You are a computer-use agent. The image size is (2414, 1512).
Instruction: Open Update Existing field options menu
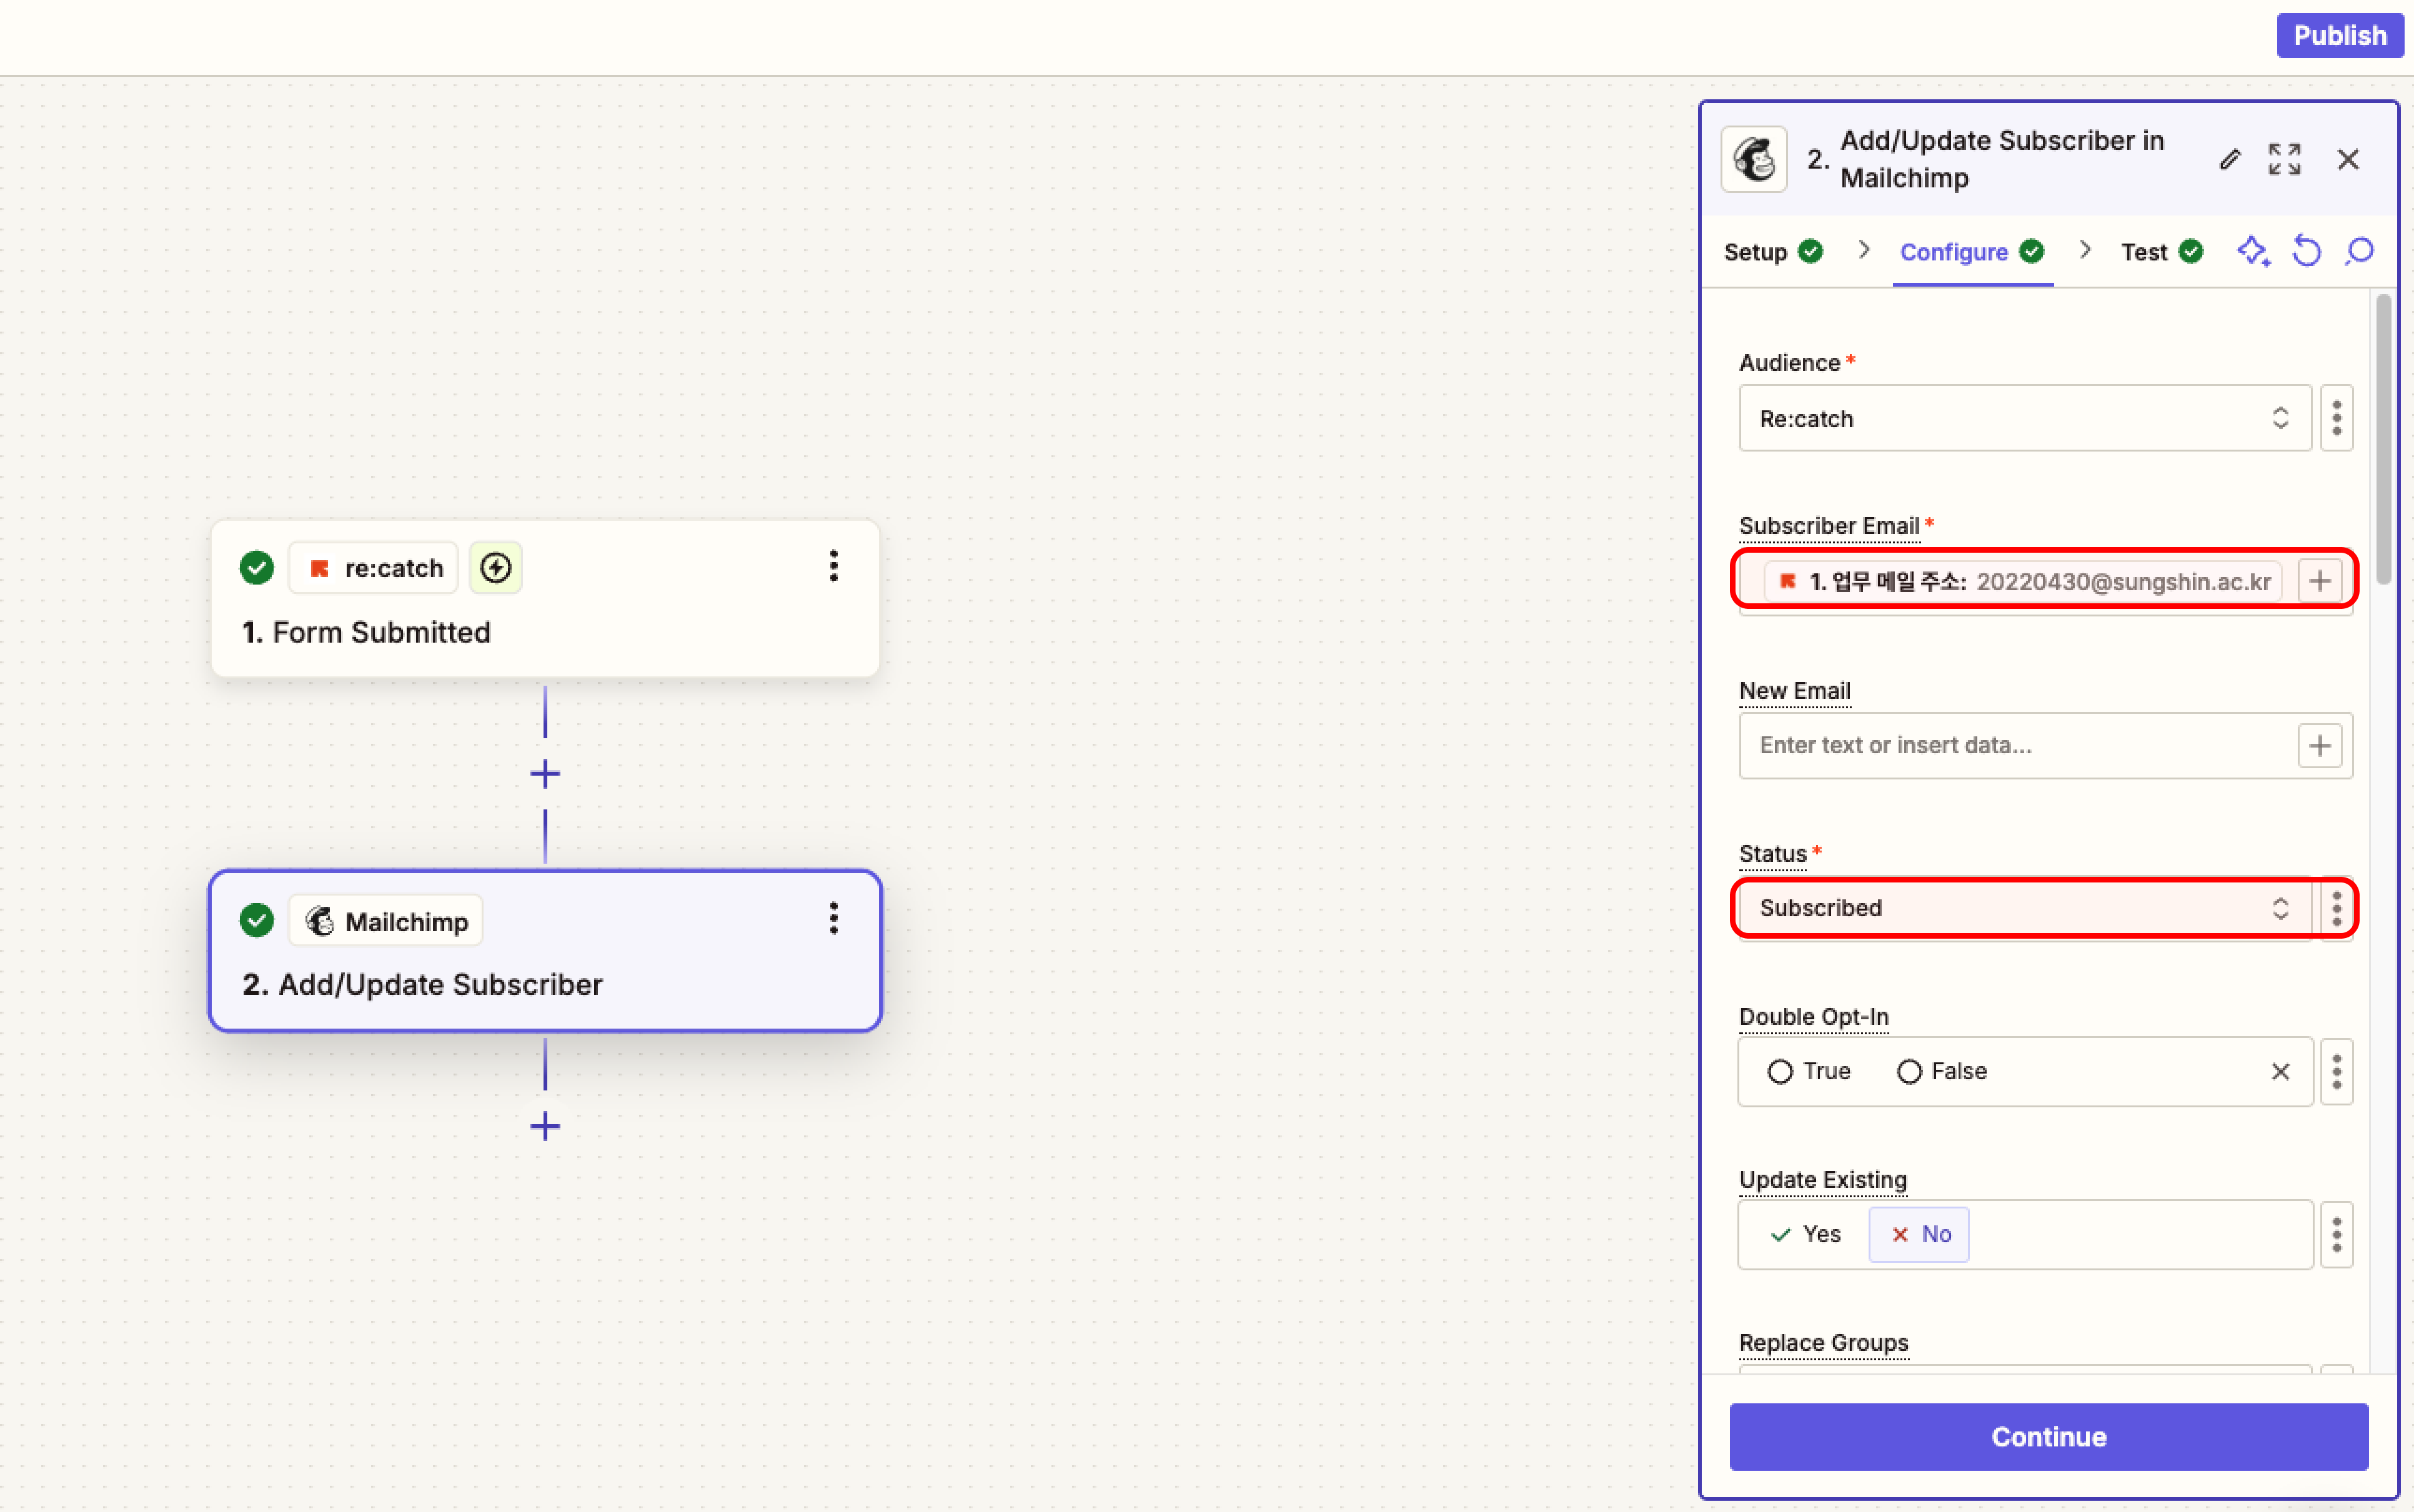pyautogui.click(x=2336, y=1234)
